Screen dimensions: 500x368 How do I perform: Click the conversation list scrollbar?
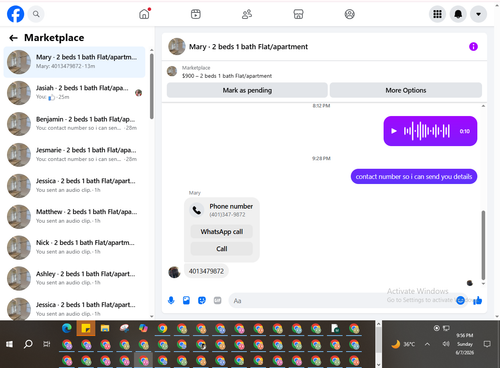pos(152,86)
